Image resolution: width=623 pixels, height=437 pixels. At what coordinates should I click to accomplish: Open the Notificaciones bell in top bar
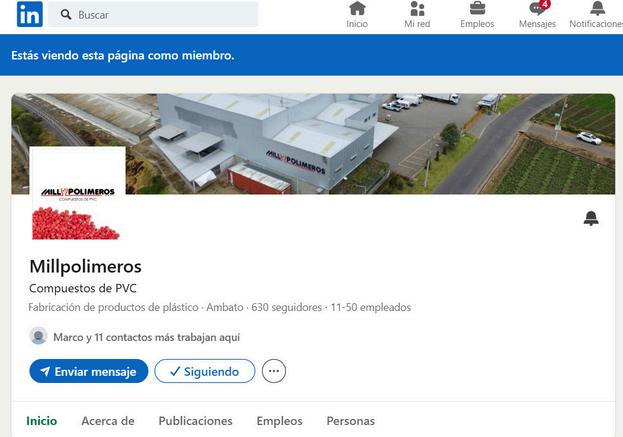click(x=597, y=15)
